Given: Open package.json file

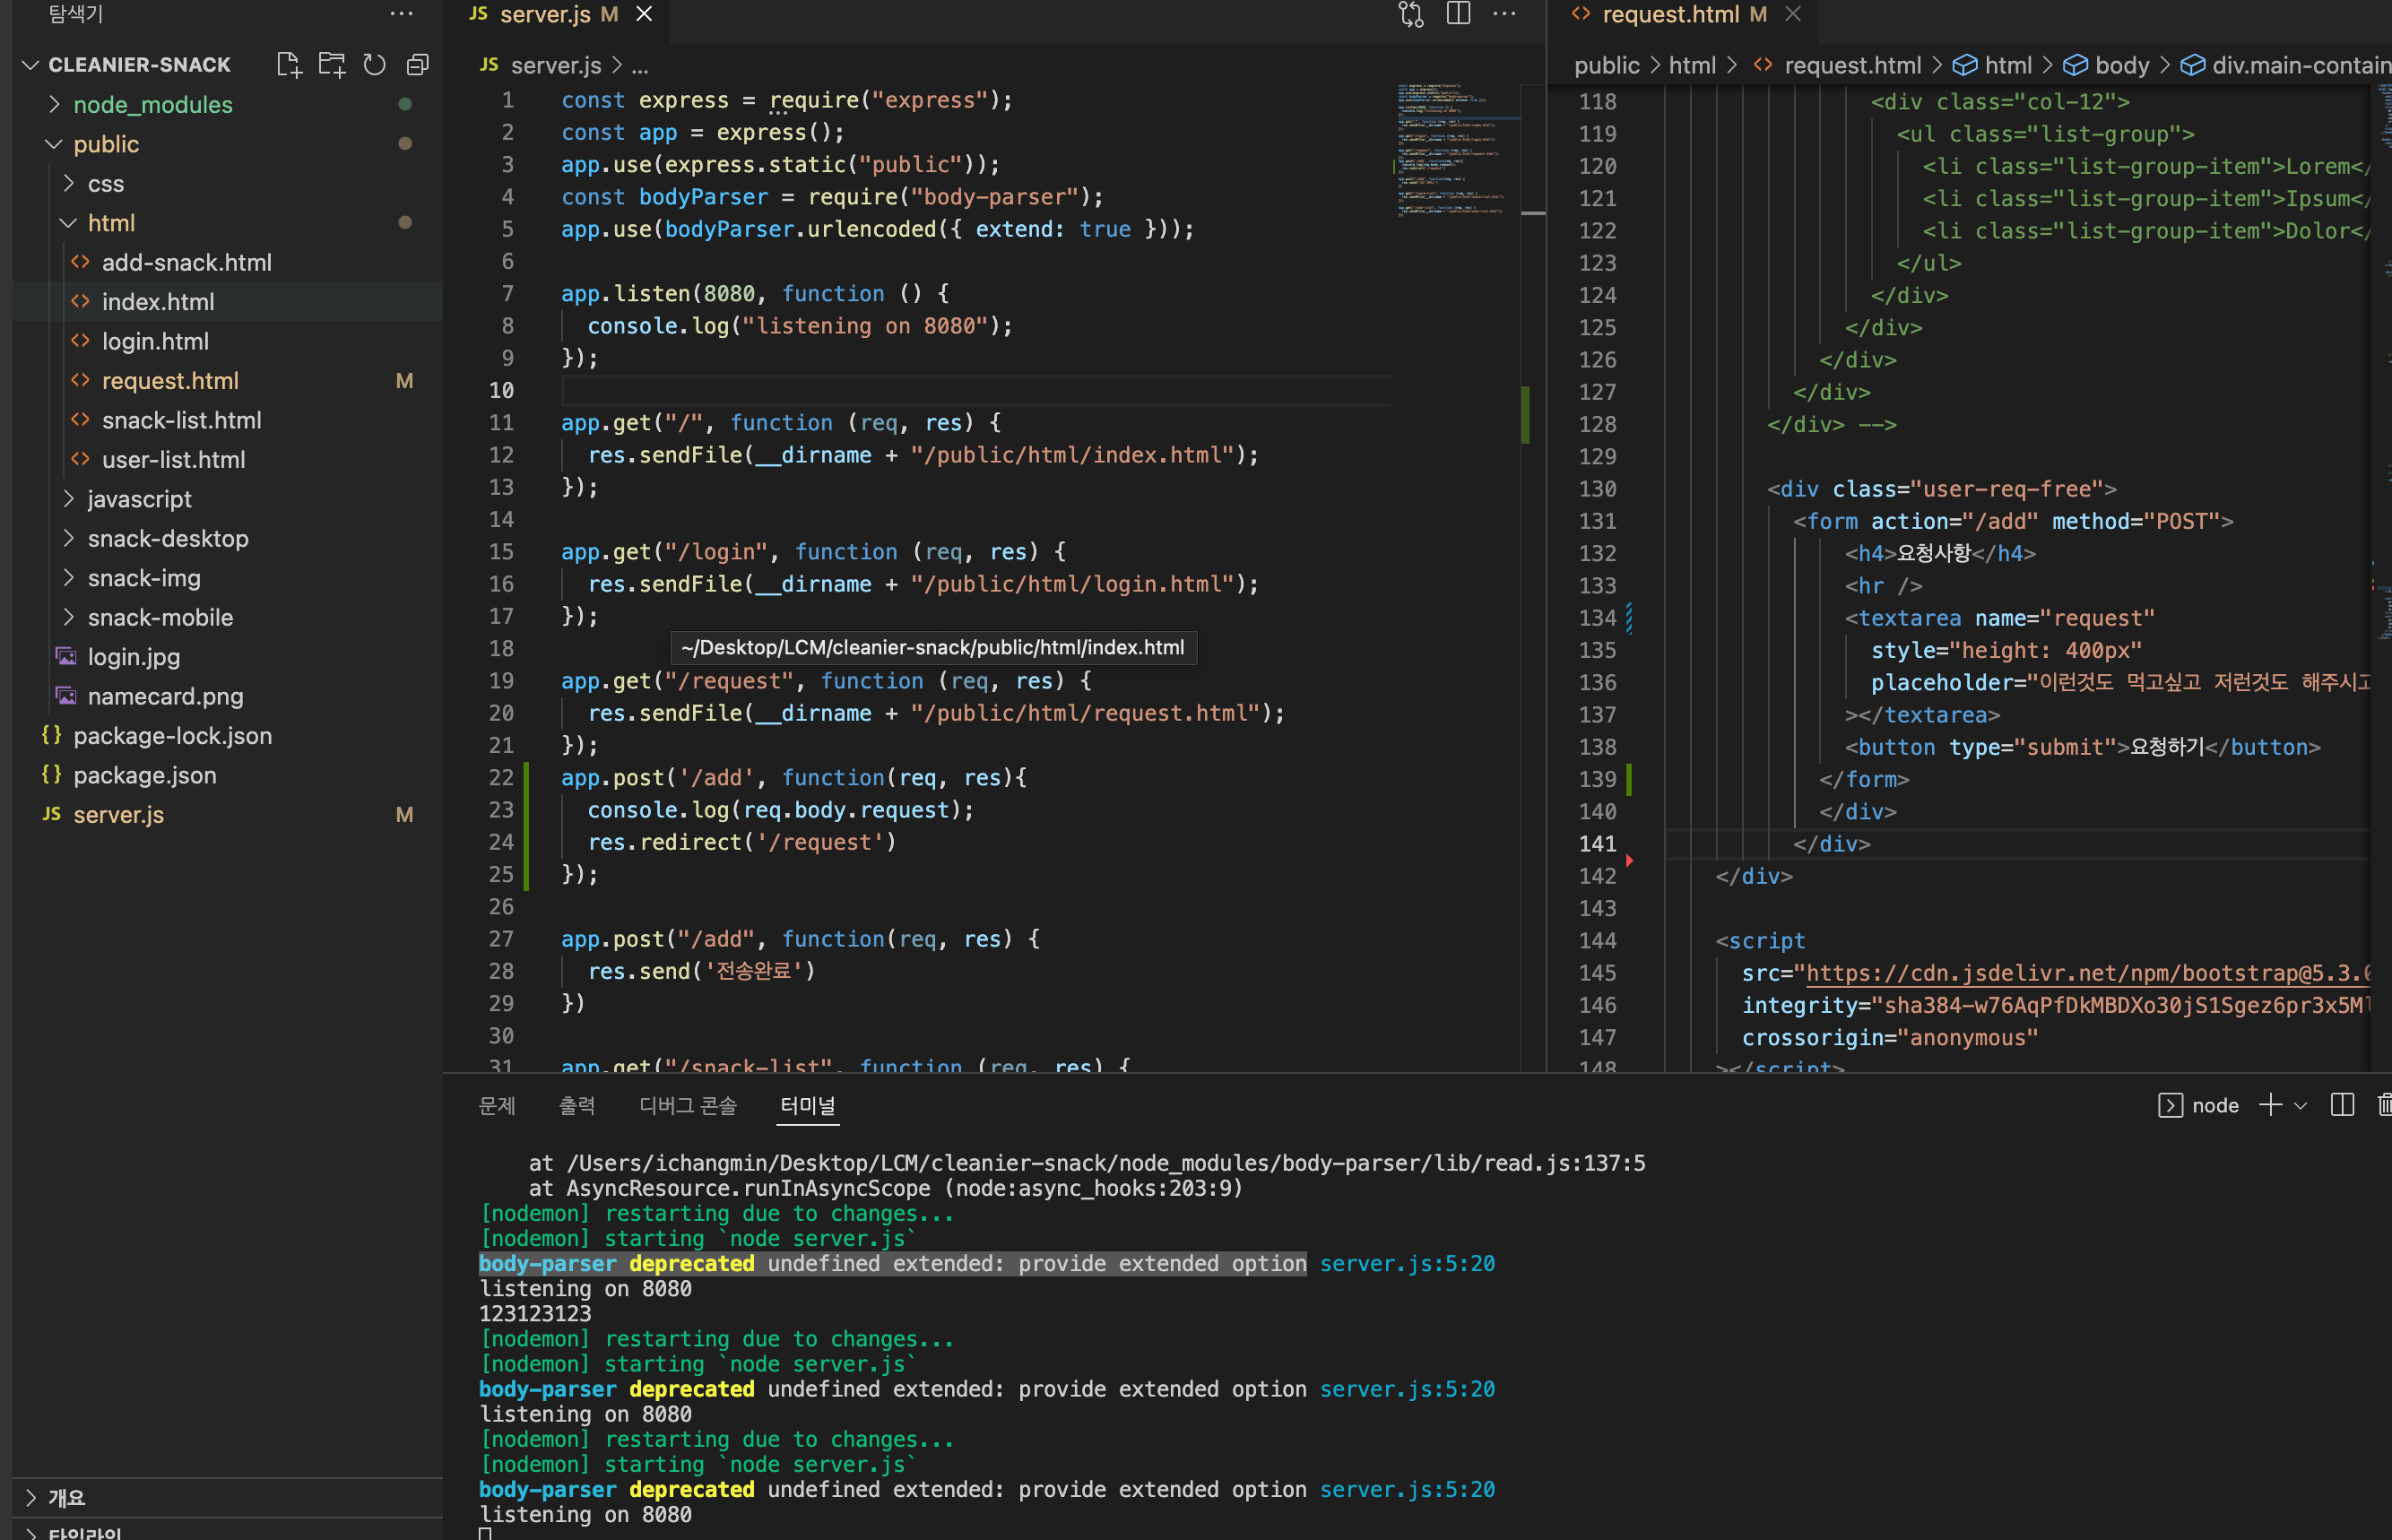Looking at the screenshot, I should pos(144,775).
